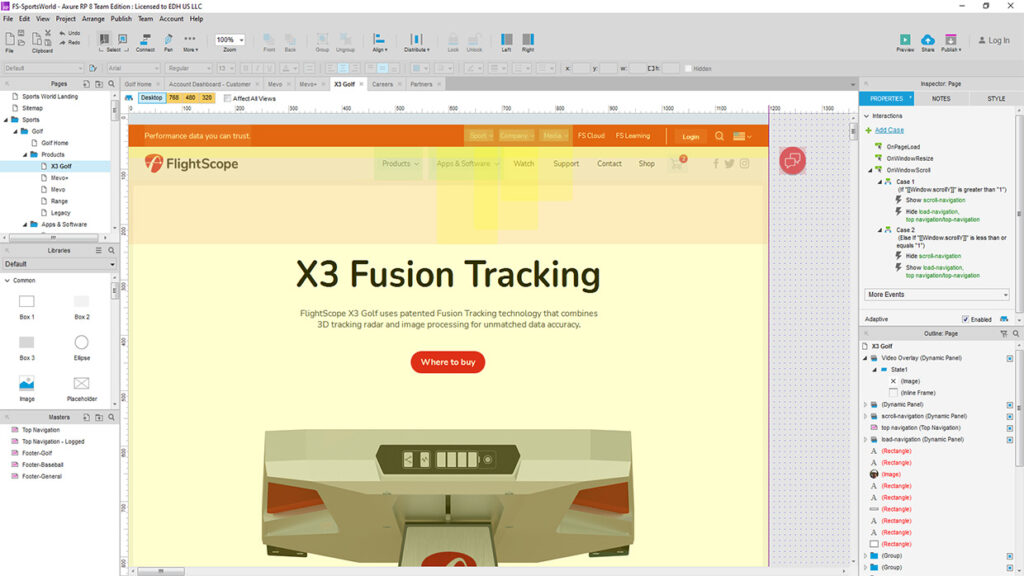Toggle the Affect All Views checkbox
1024x576 pixels.
point(227,98)
